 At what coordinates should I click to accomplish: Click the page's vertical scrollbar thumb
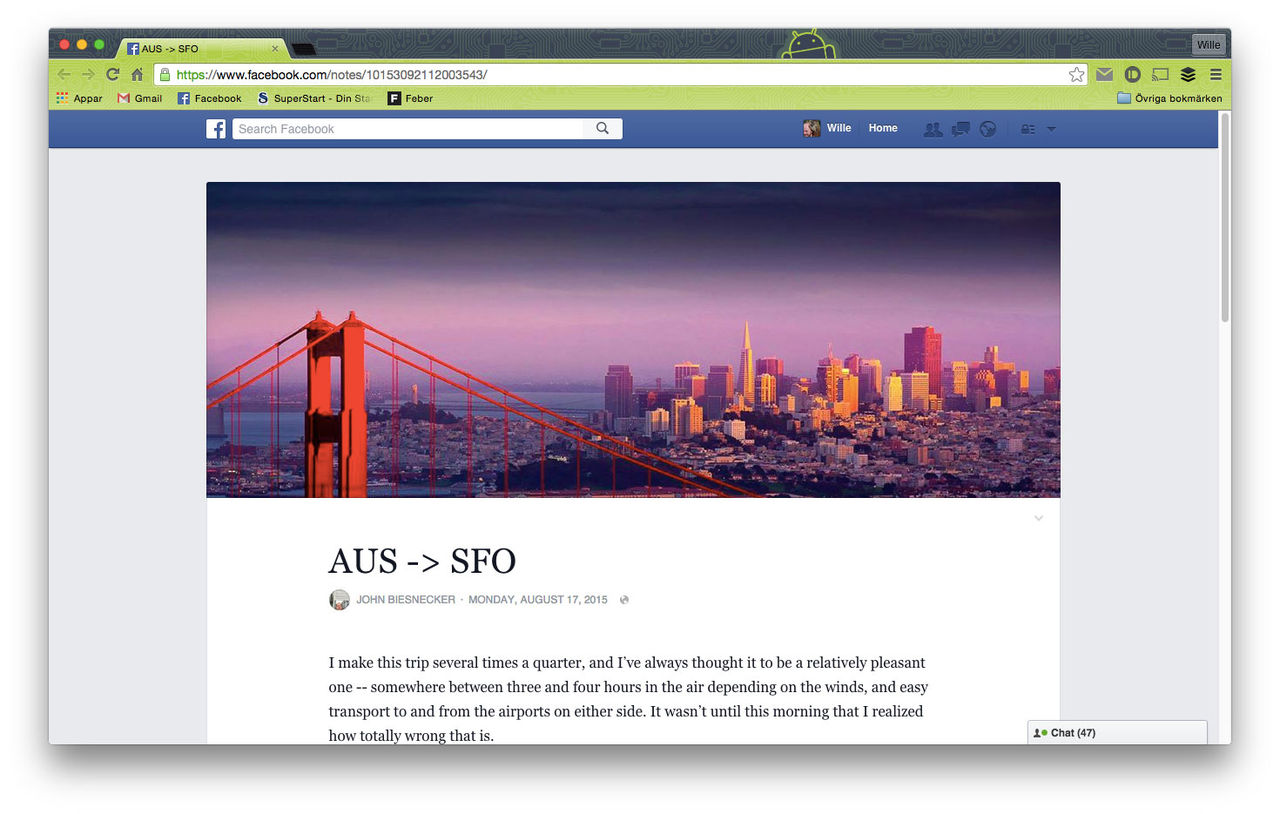1224,218
